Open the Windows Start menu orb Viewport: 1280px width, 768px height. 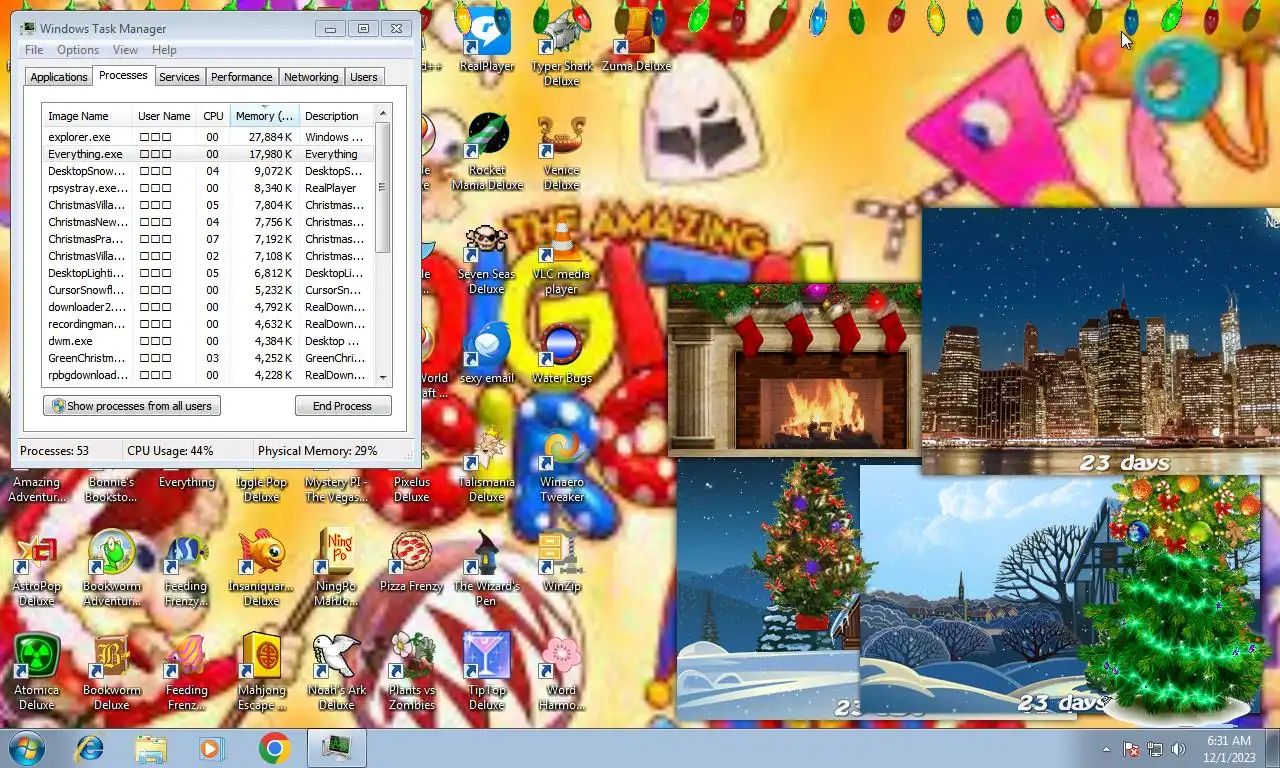click(26, 748)
